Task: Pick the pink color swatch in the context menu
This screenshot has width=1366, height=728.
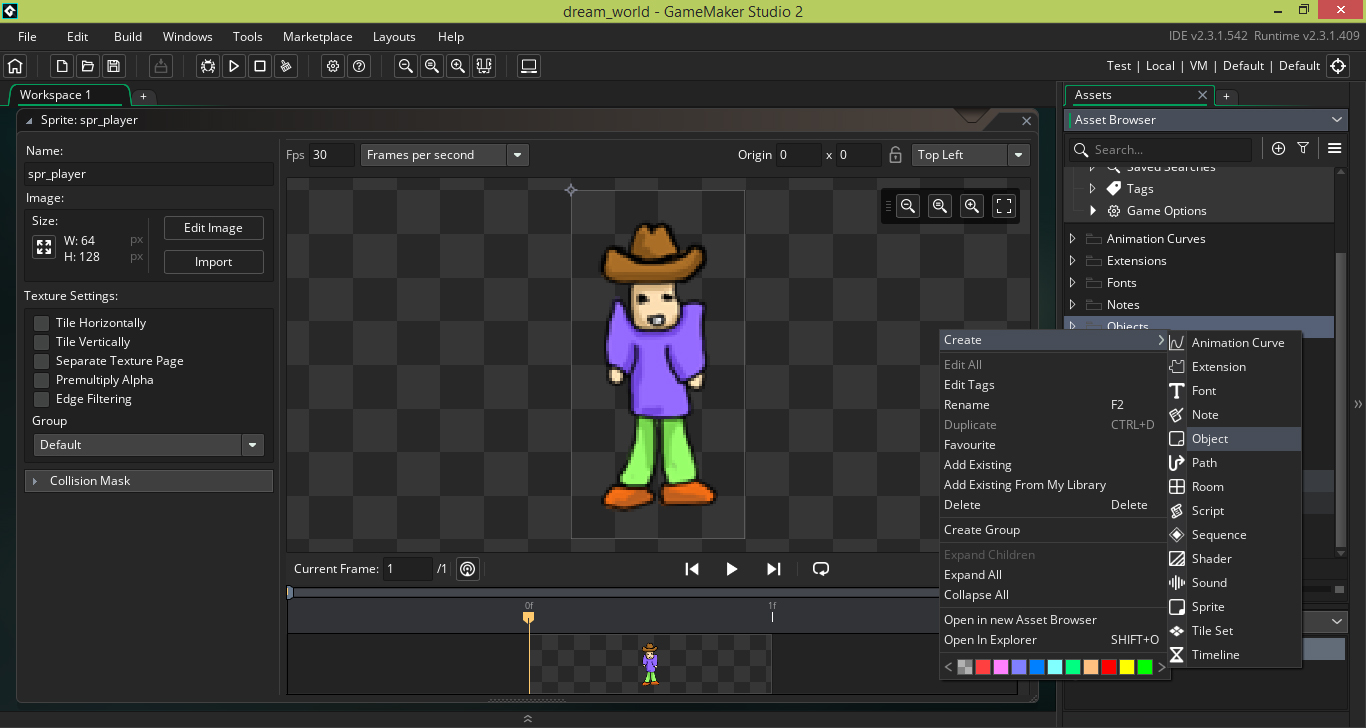Action: (x=1001, y=667)
